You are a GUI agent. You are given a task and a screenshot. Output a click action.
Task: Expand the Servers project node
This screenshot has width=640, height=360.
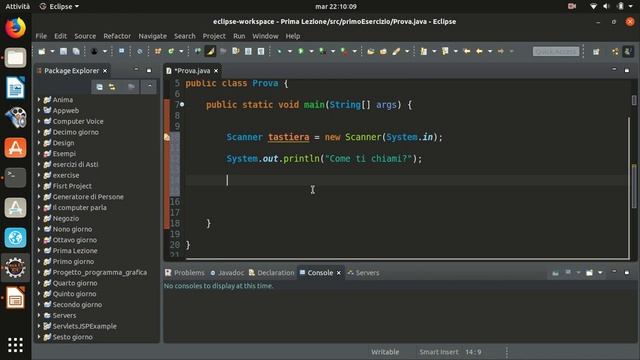39,316
